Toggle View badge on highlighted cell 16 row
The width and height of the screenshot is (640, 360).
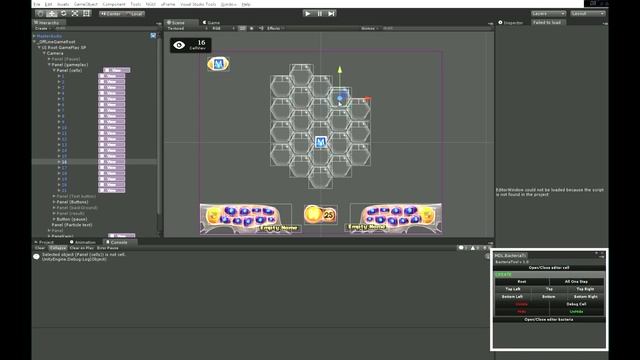[x=111, y=162]
